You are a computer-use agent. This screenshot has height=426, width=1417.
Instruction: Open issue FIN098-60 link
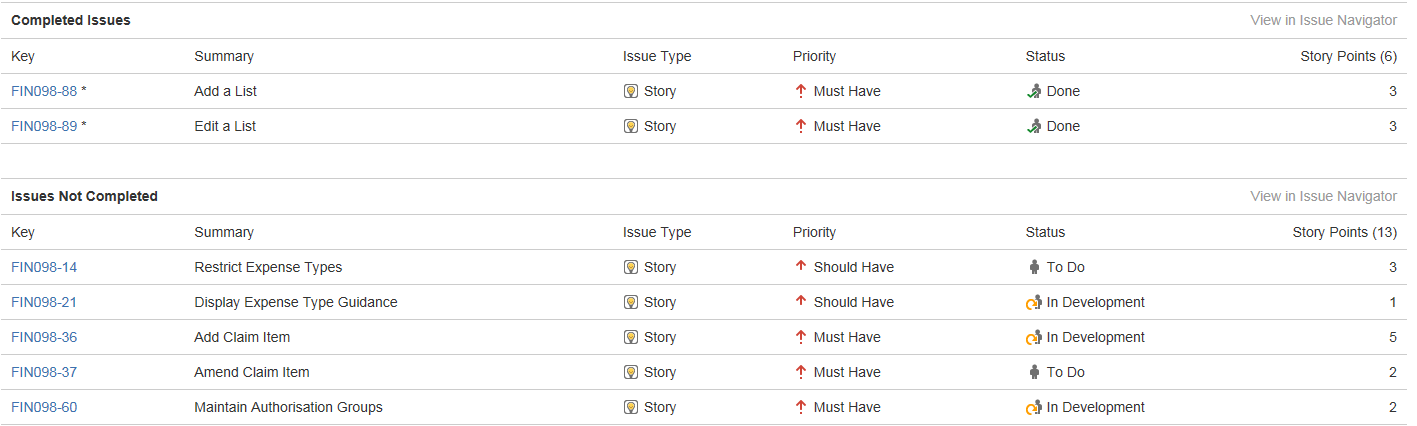(44, 407)
